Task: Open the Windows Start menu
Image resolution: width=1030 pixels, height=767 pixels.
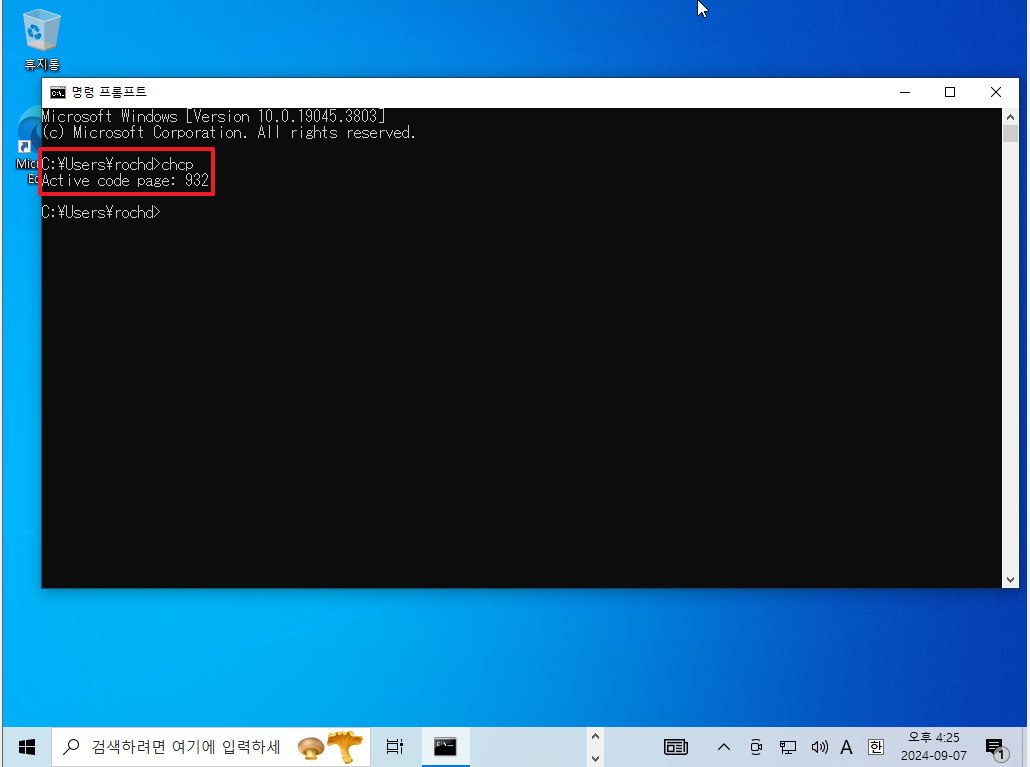Action: (x=27, y=747)
